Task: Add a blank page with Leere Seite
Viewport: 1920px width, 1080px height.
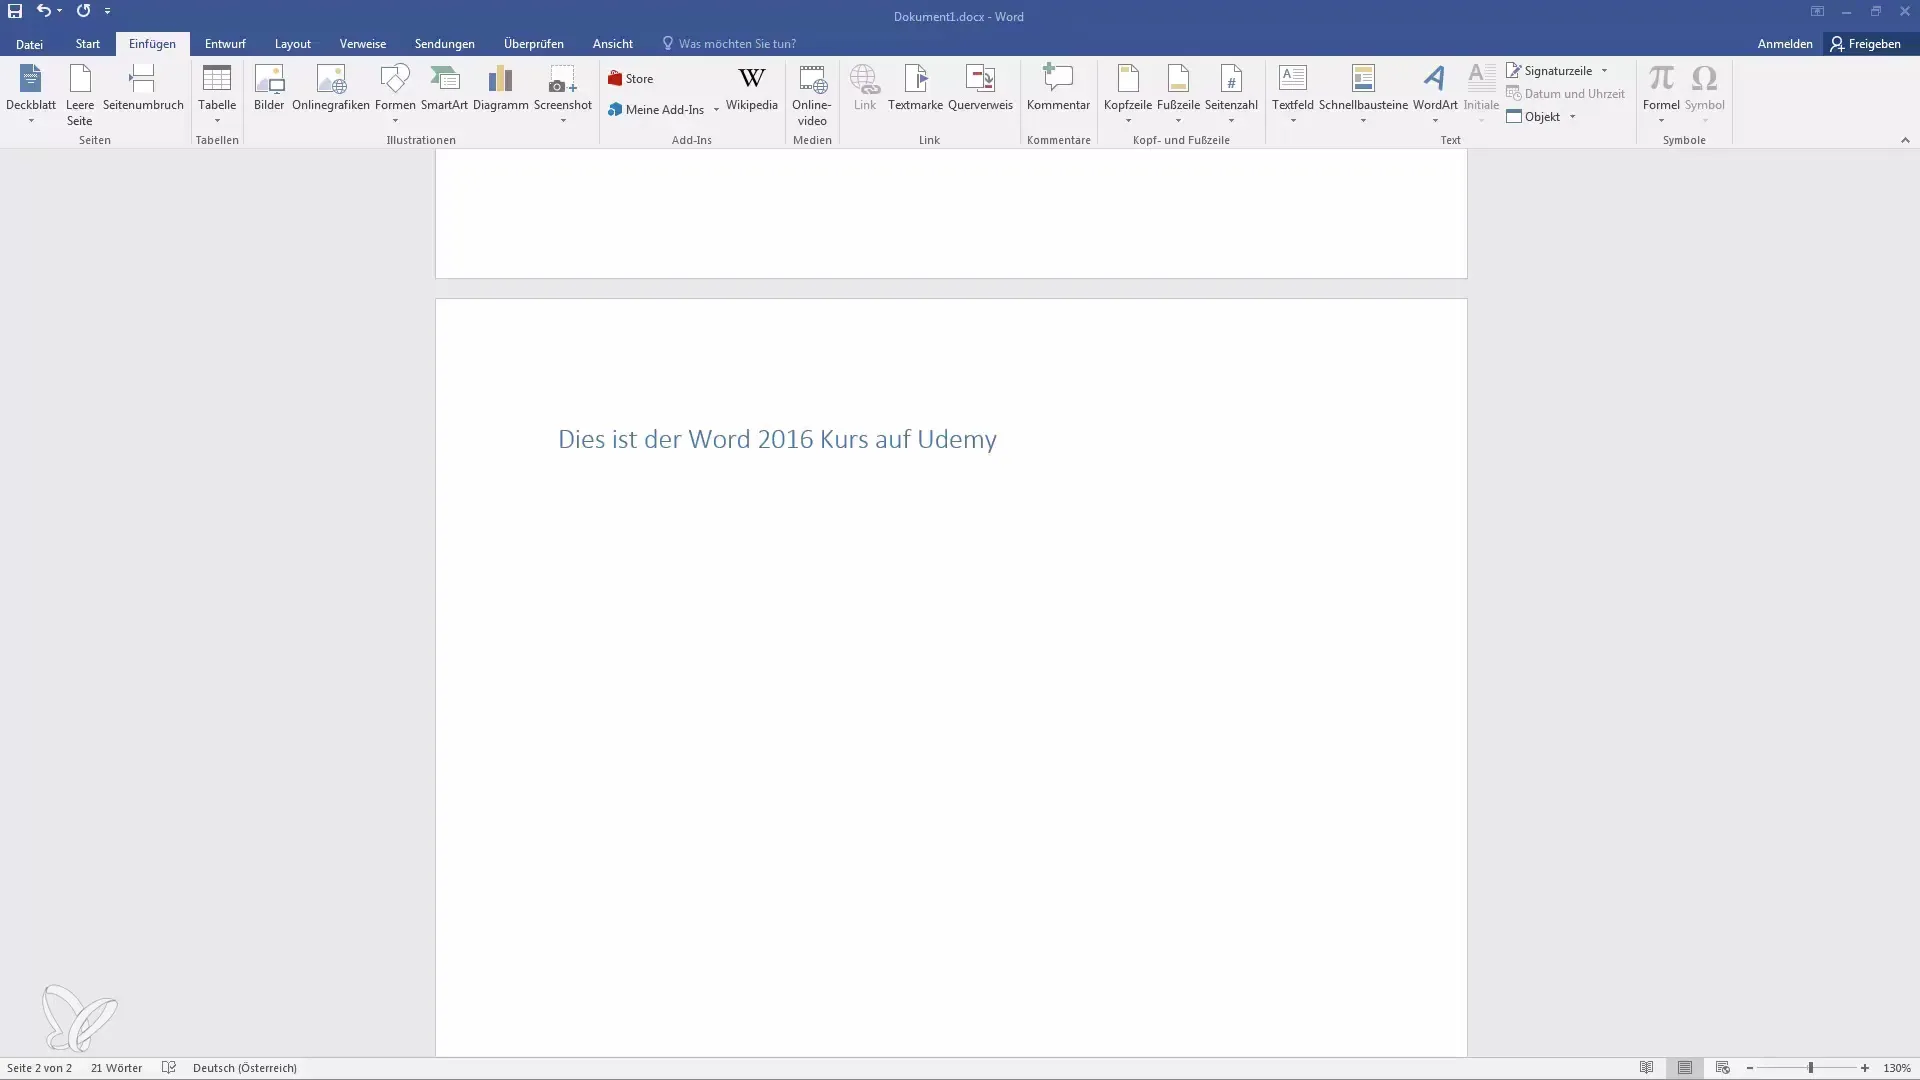Action: [80, 94]
